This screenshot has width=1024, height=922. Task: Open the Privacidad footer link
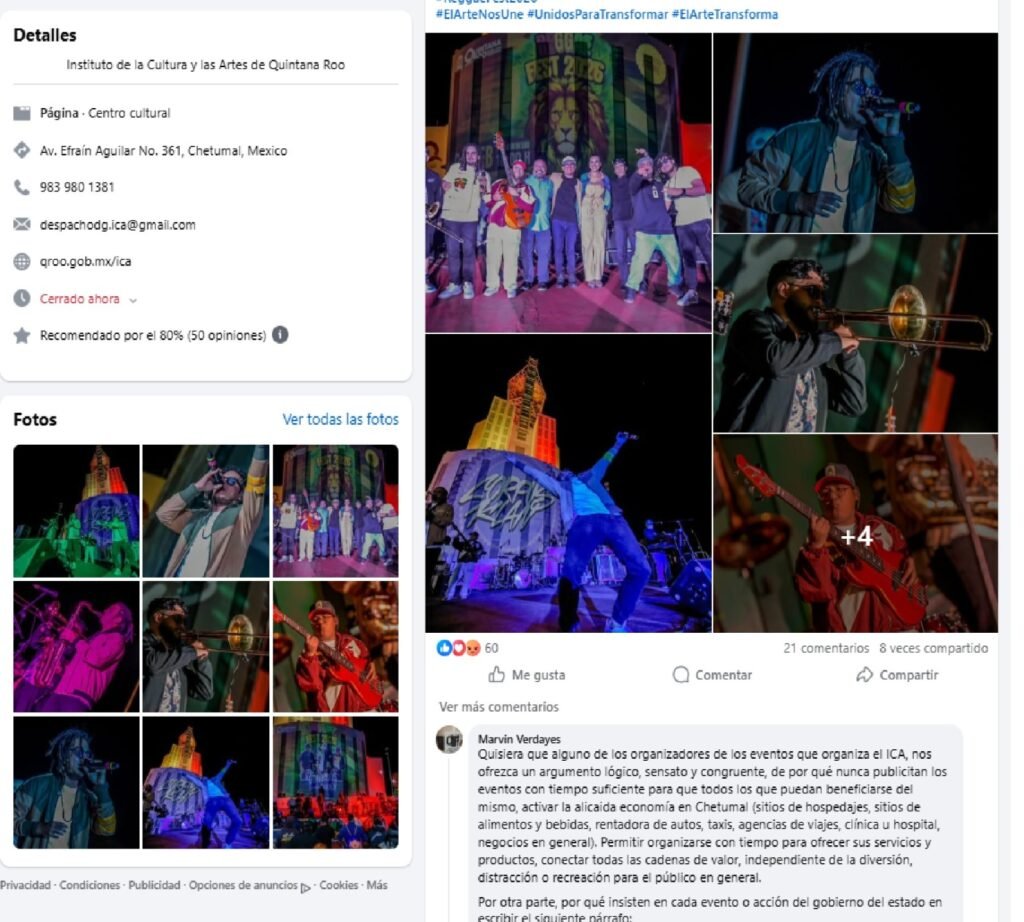click(x=25, y=885)
